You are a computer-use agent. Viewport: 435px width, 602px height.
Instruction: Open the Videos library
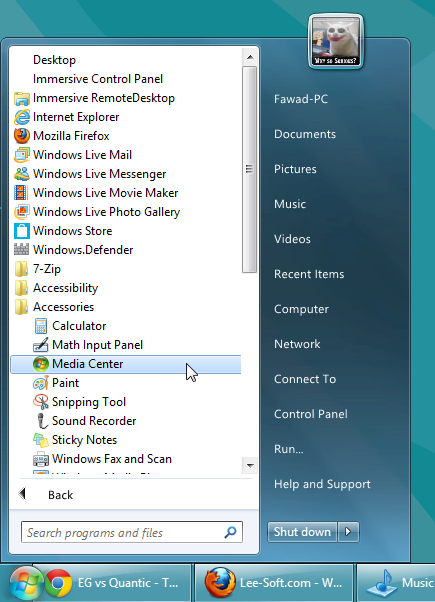tap(292, 239)
